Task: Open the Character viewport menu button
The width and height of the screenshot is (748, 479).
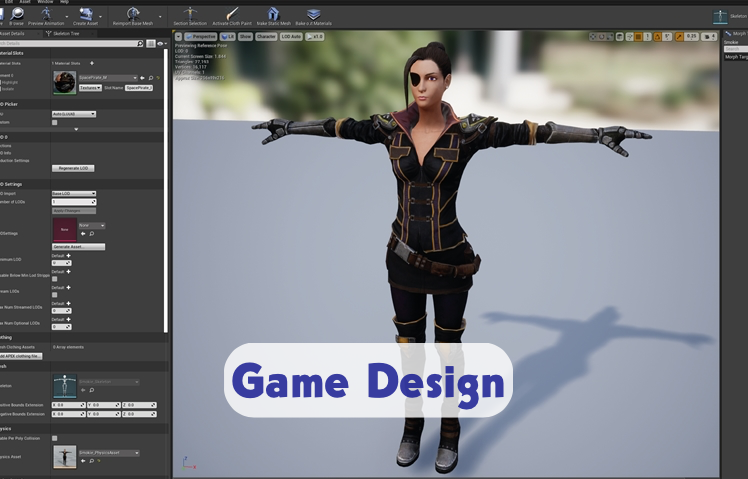Action: click(x=266, y=36)
